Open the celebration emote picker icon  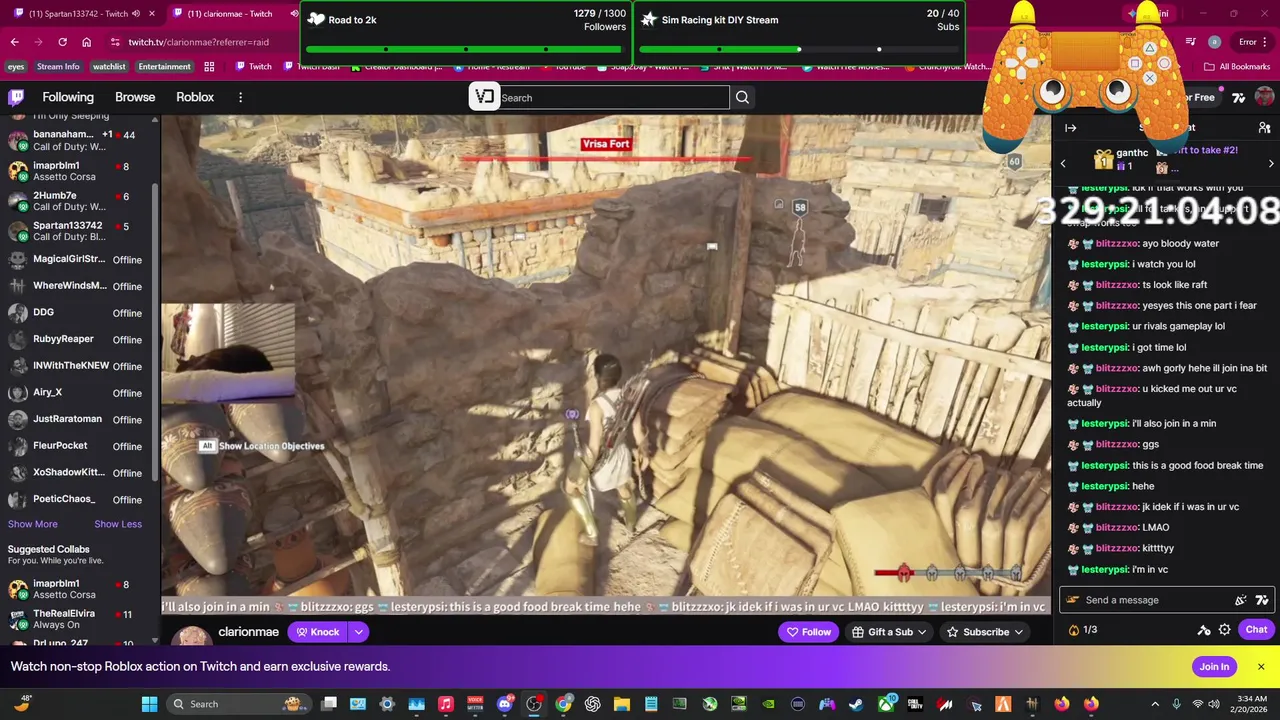click(x=1241, y=600)
